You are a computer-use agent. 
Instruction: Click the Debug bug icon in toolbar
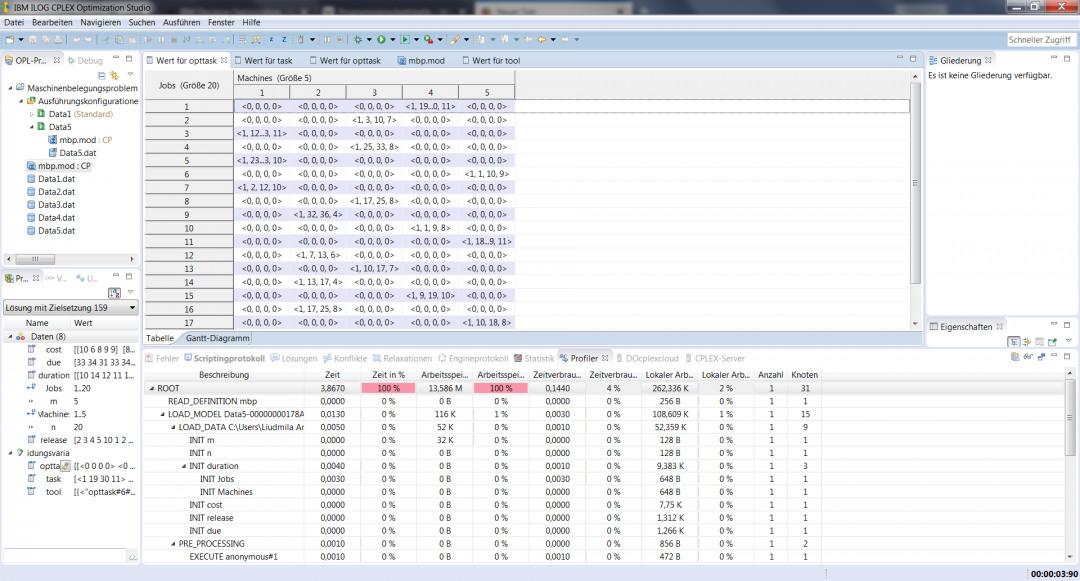[357, 39]
